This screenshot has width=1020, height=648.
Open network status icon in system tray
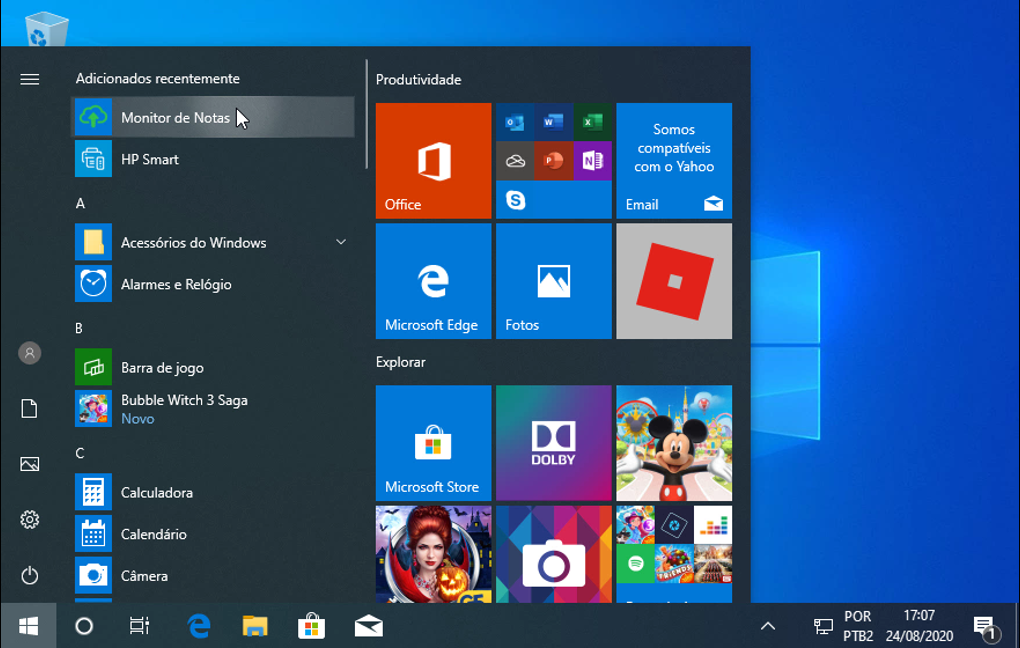coord(823,626)
